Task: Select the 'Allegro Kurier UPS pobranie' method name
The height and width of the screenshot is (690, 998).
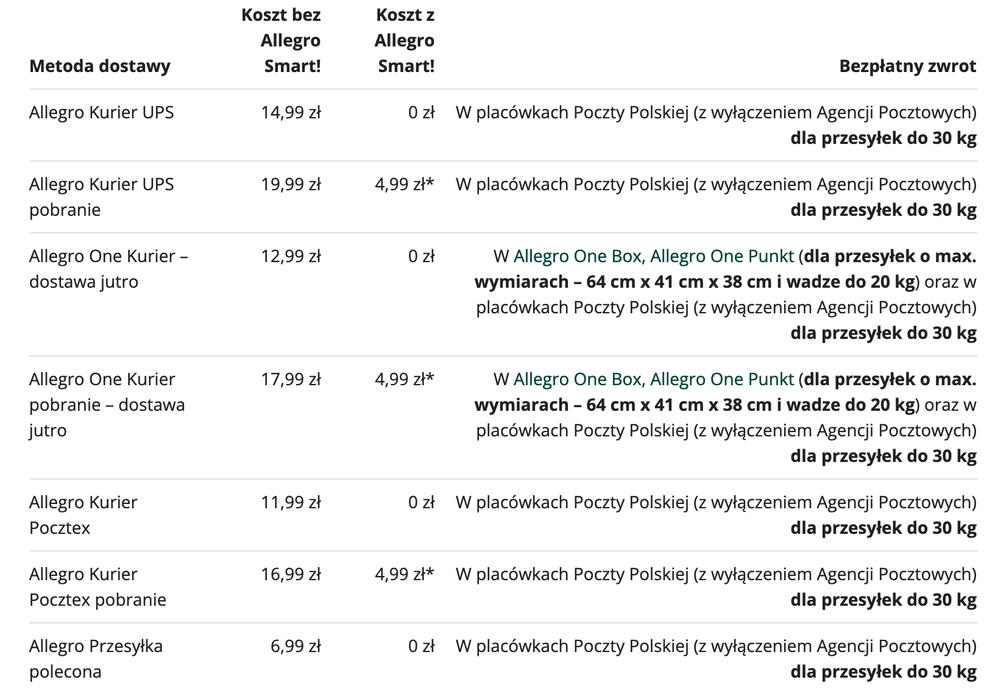Action: click(x=101, y=197)
